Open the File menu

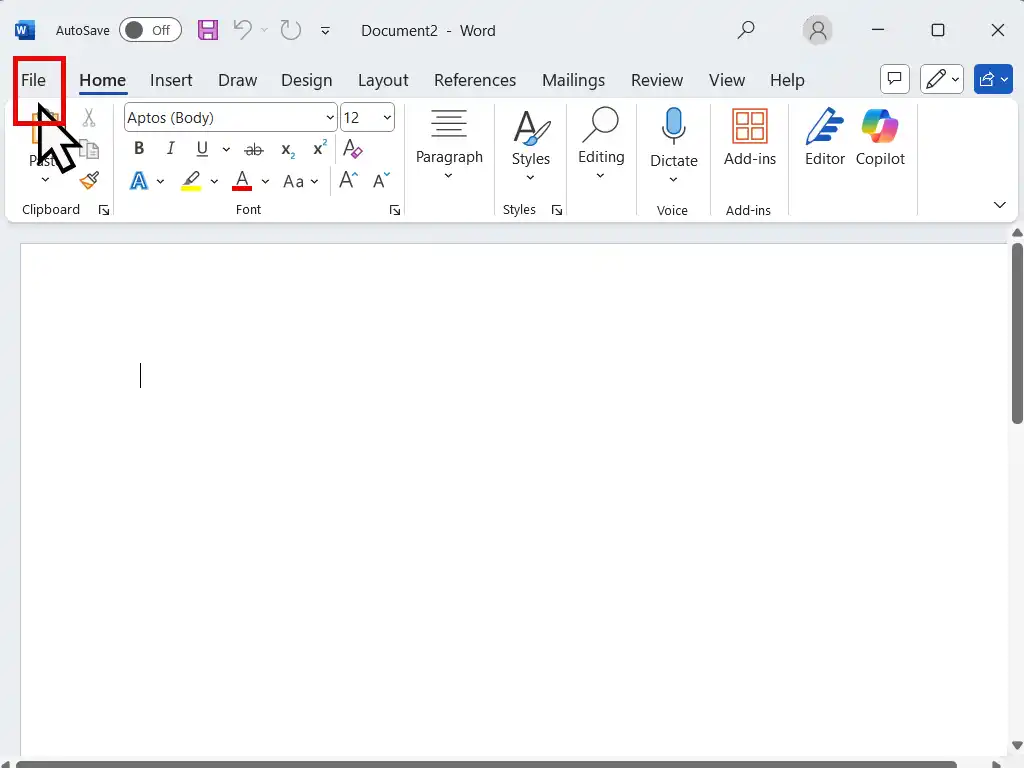(34, 80)
